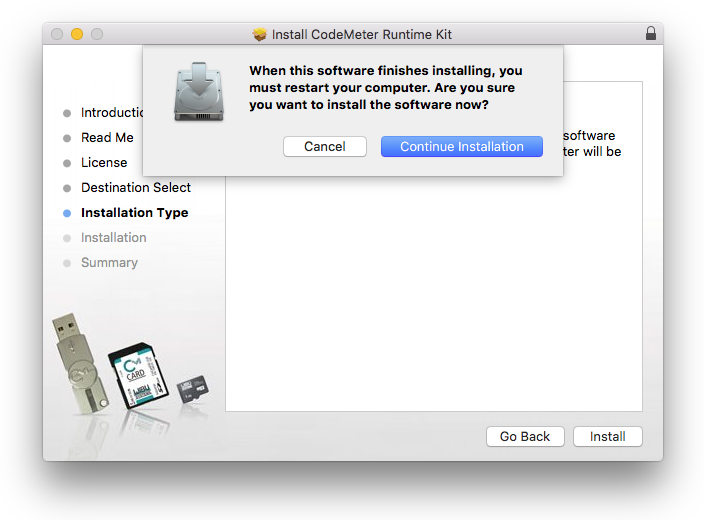Select the License step in sidebar
704x520 pixels.
(104, 163)
